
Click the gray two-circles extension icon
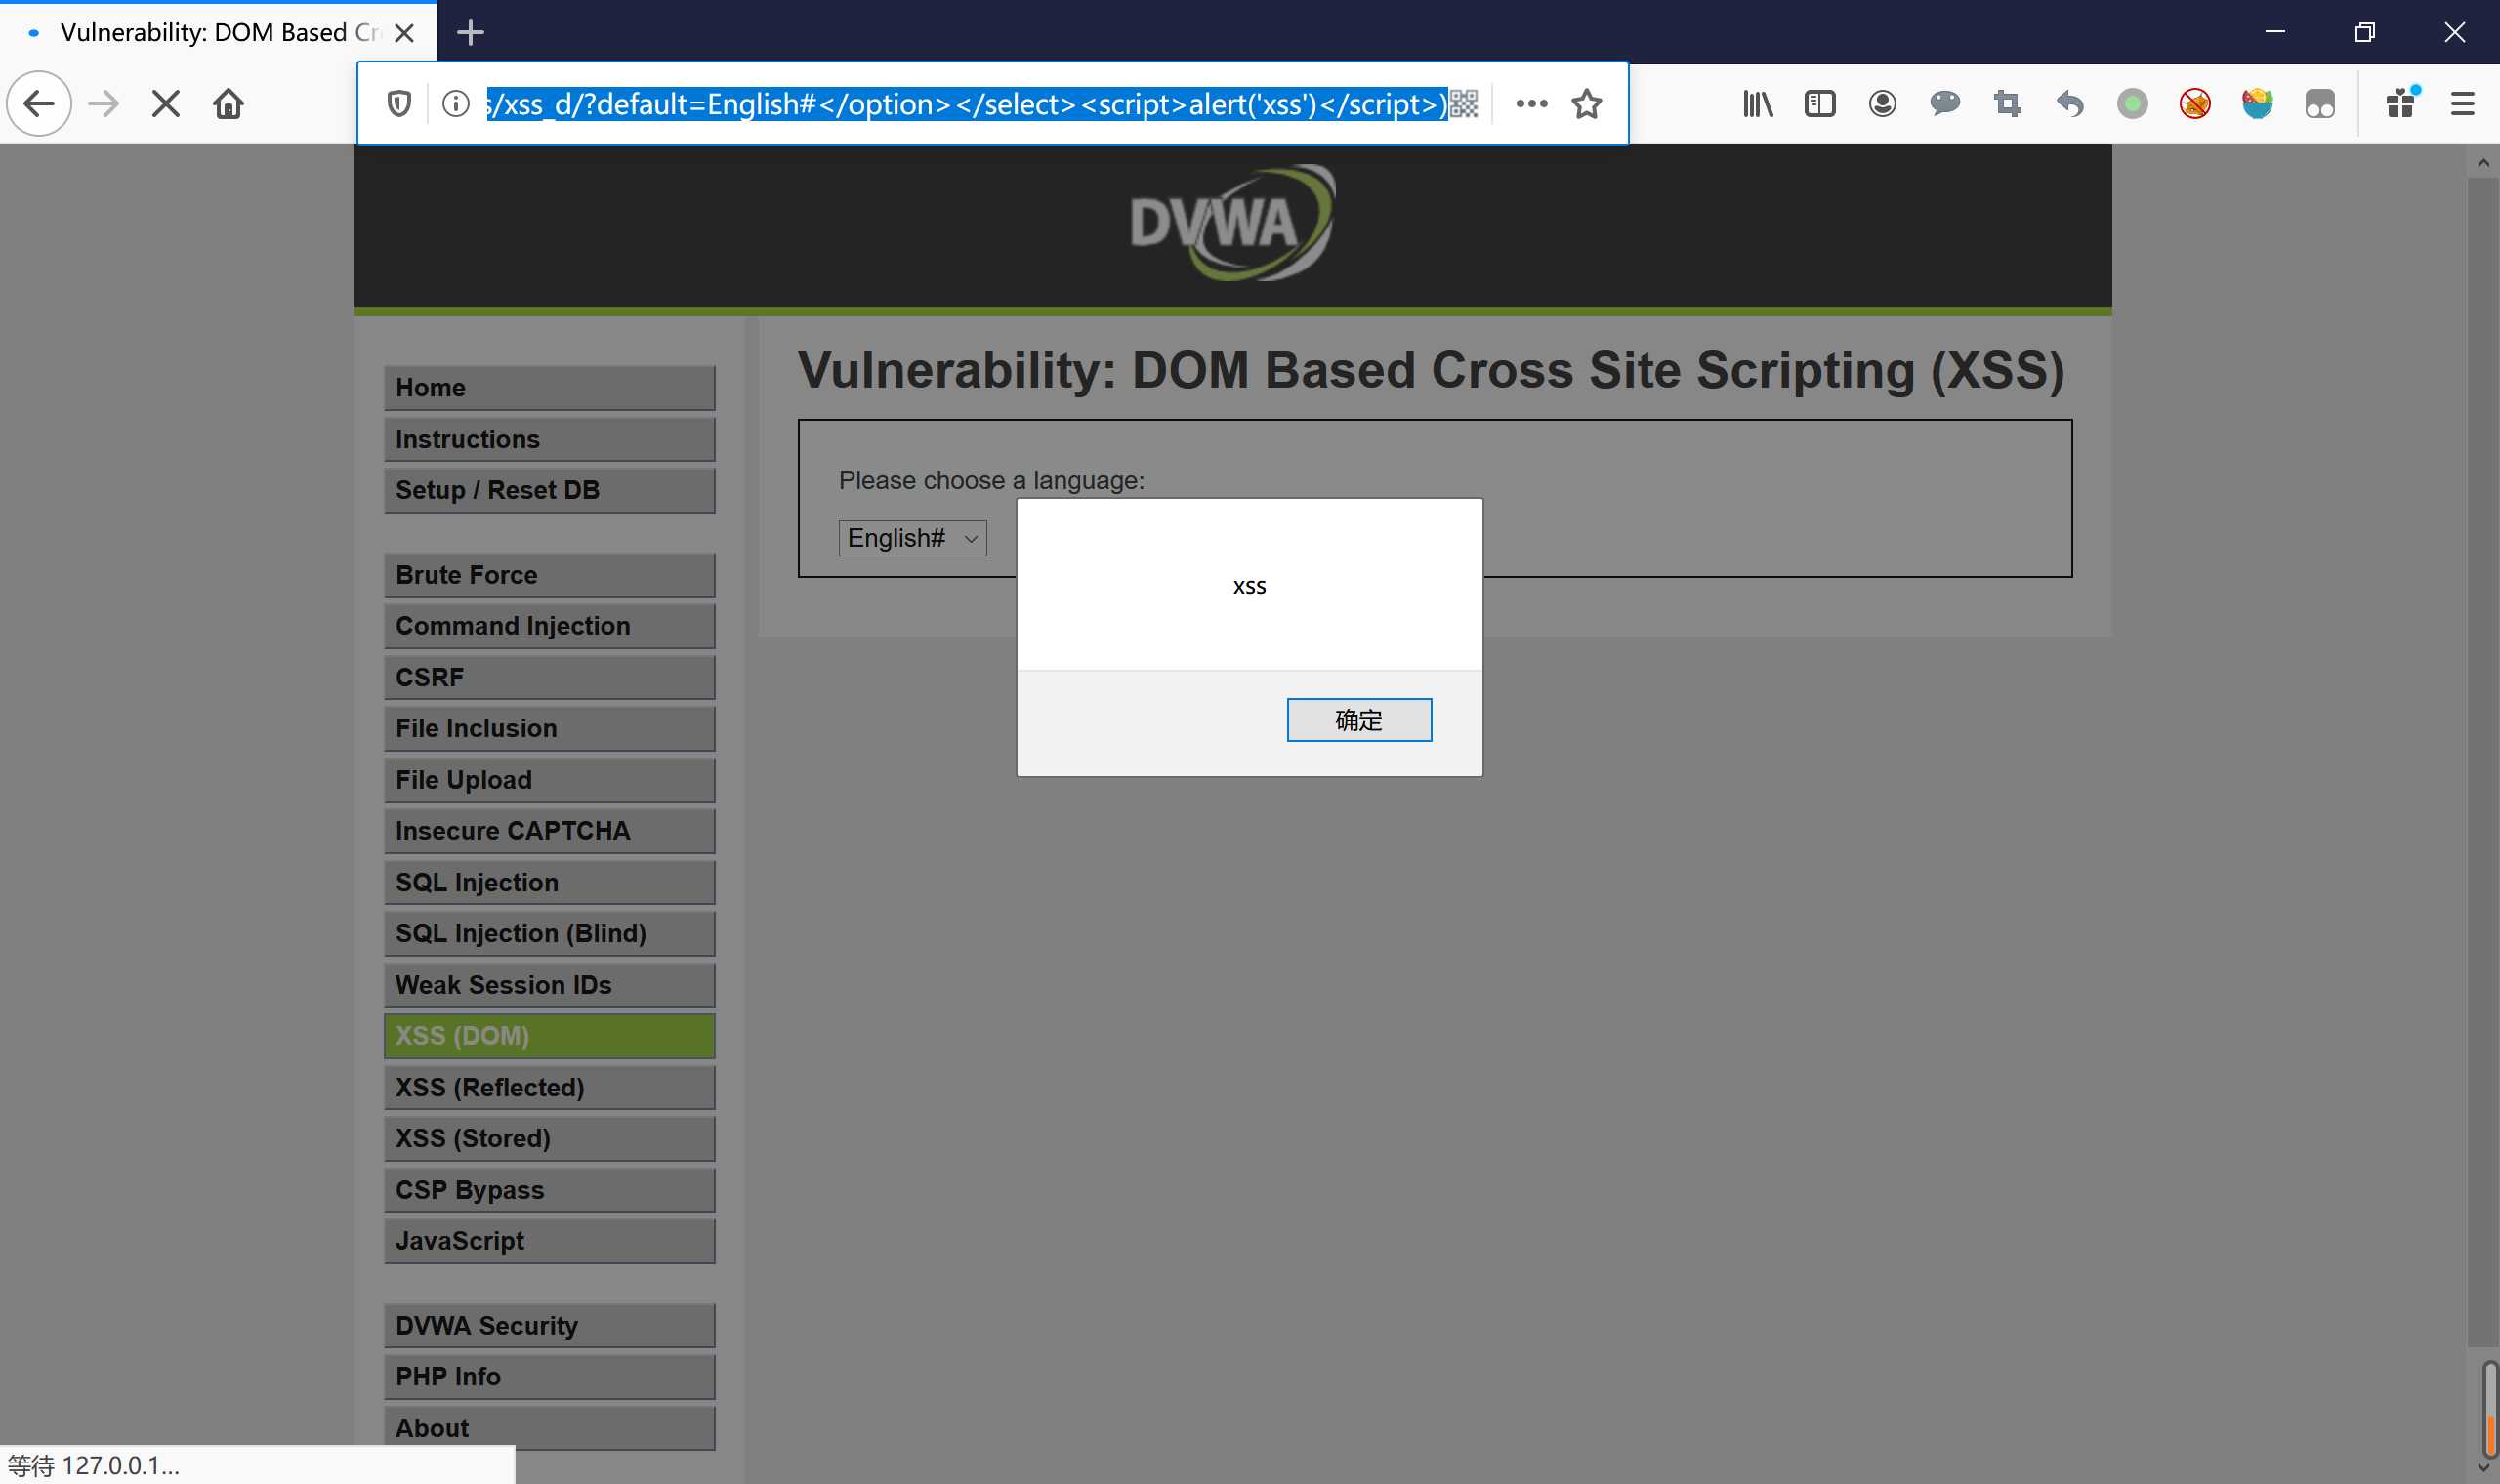2320,103
